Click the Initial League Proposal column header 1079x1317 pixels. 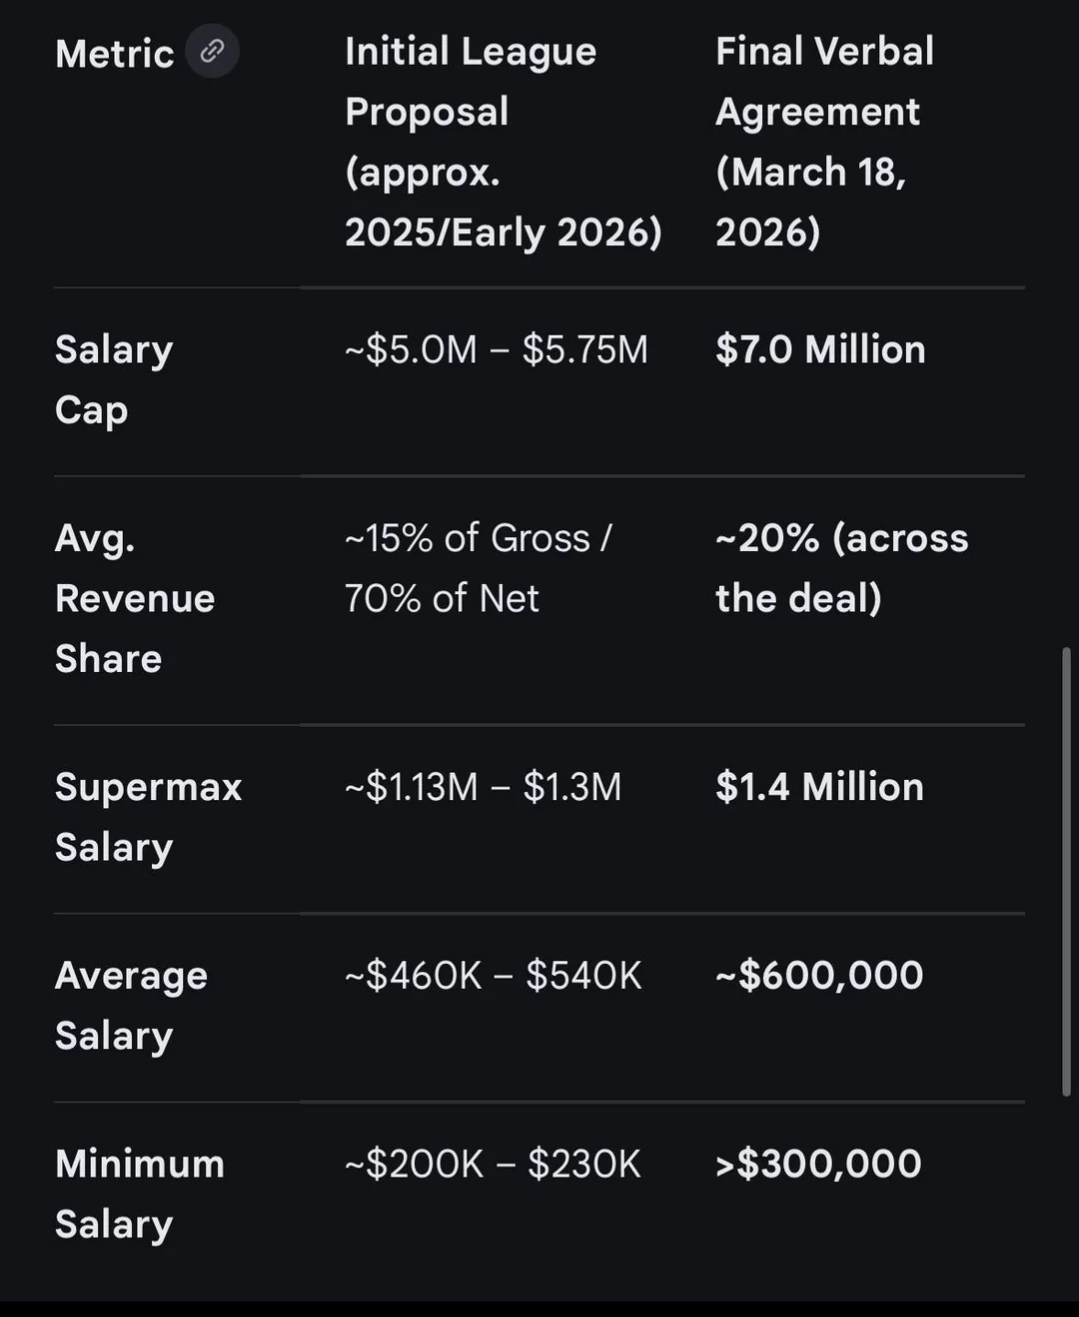click(x=502, y=141)
